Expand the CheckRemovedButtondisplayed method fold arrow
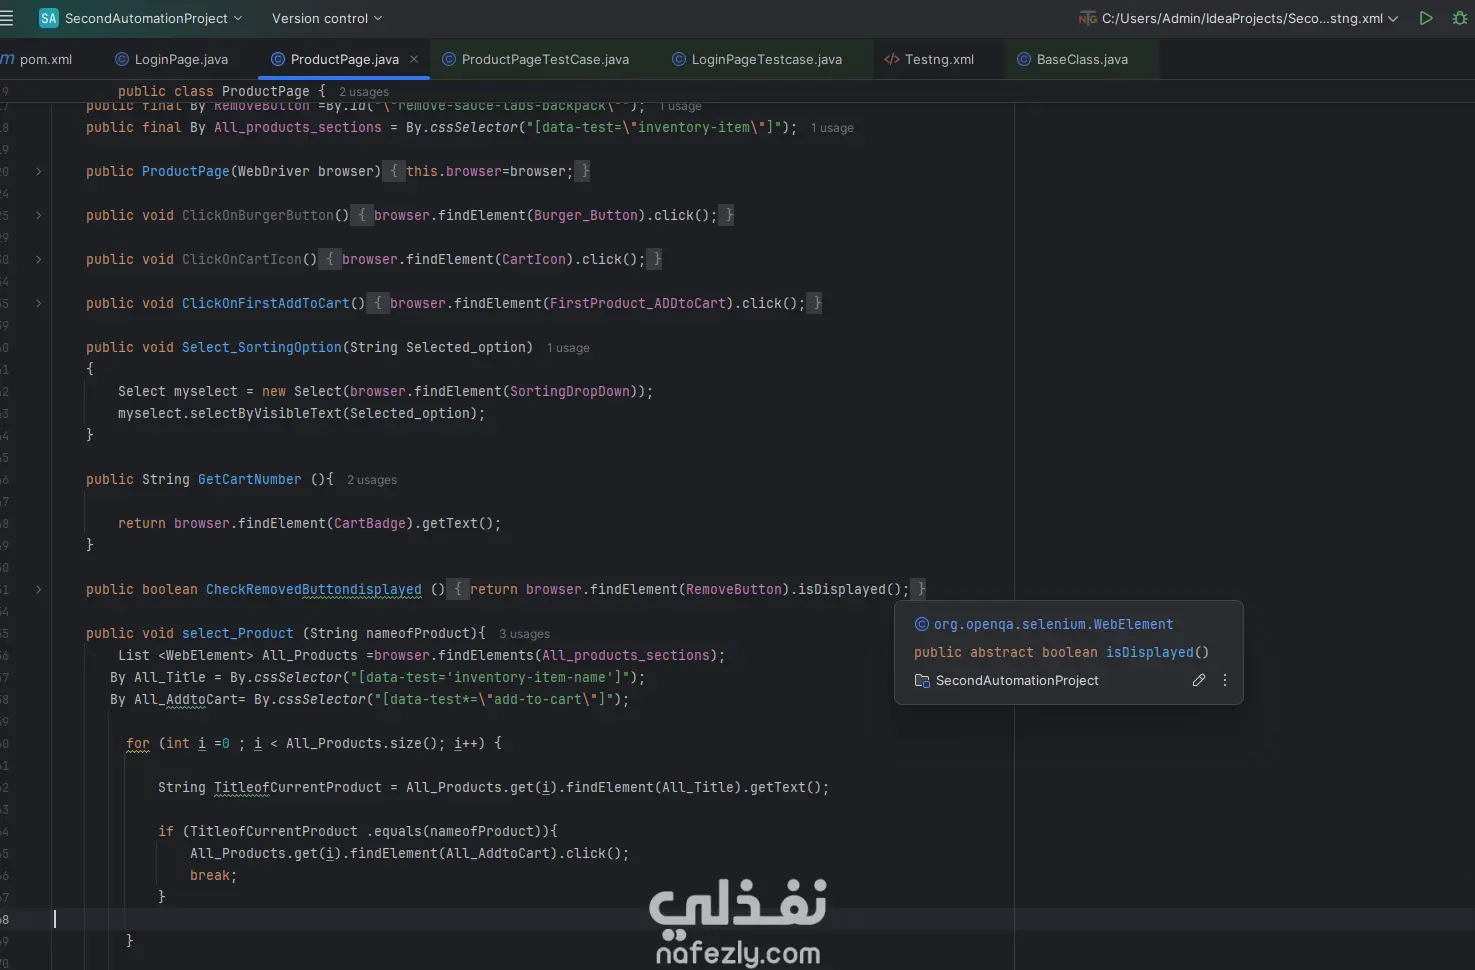Viewport: 1475px width, 970px height. pos(39,589)
